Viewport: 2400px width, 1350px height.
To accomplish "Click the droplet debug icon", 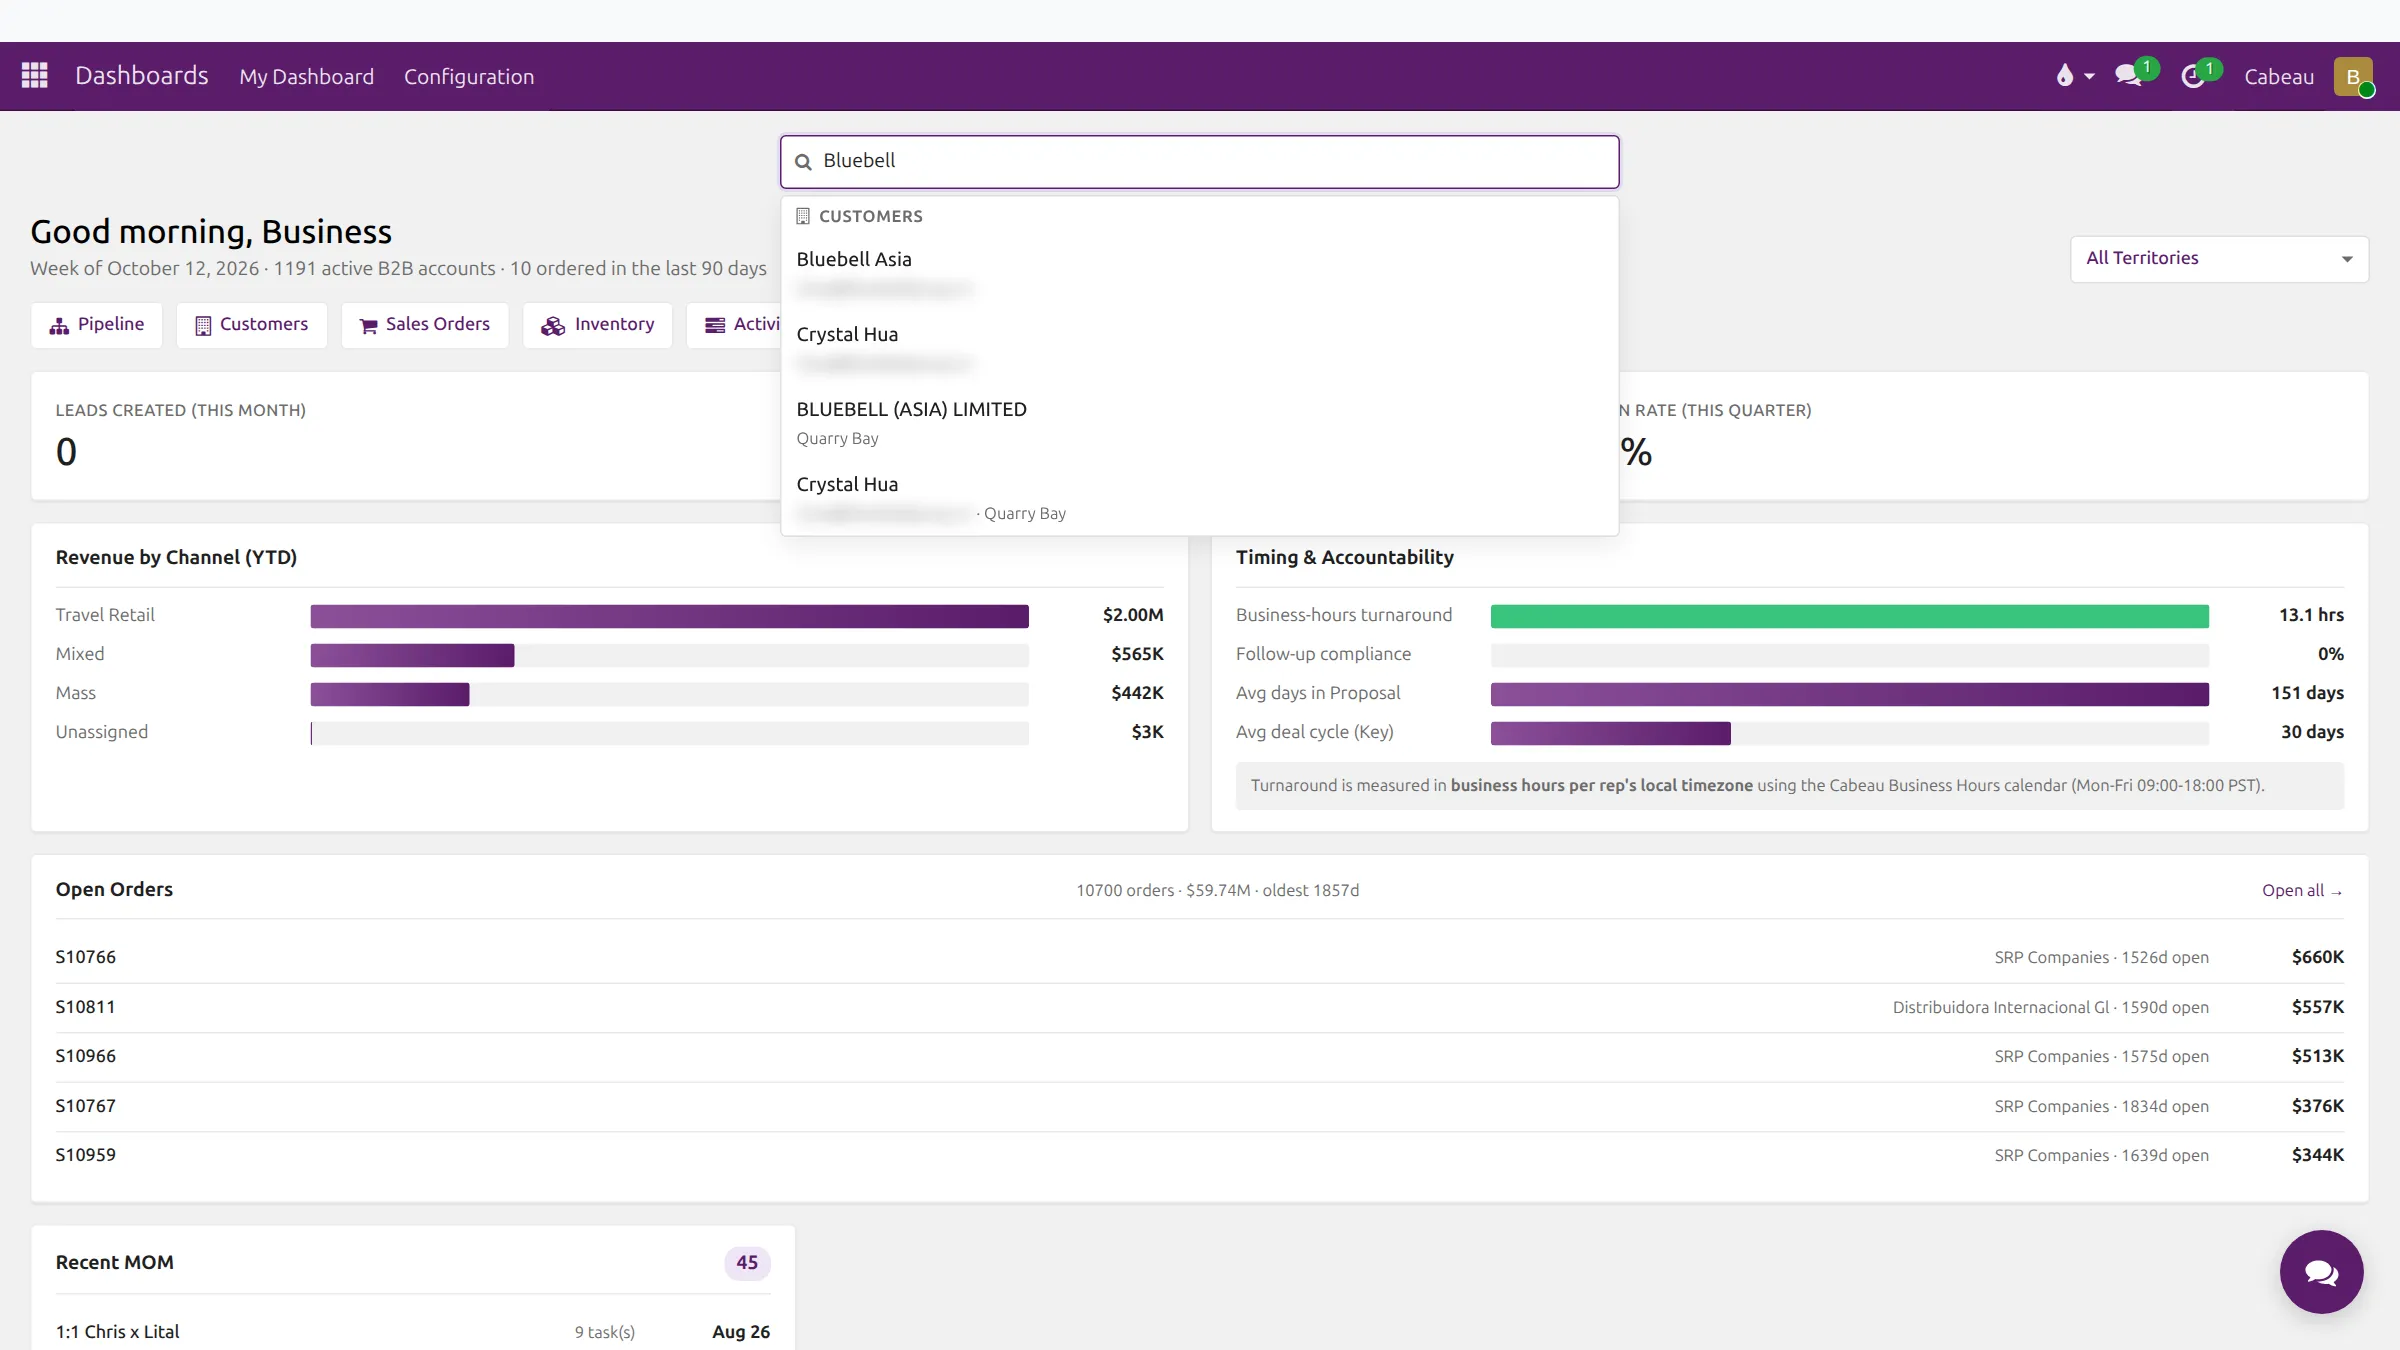I will 2064,76.
